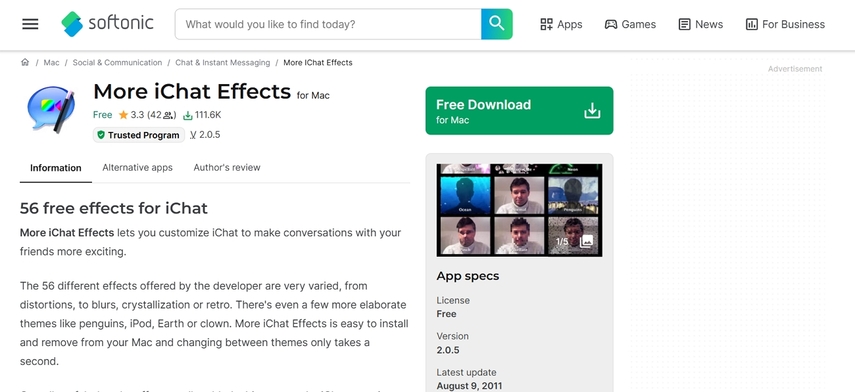
Task: Open the Apps menu
Action: tap(561, 24)
